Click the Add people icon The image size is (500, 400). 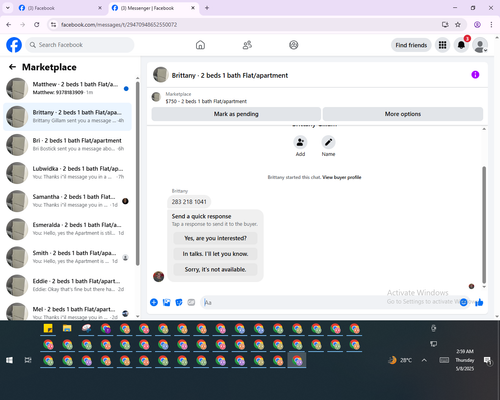[x=300, y=142]
